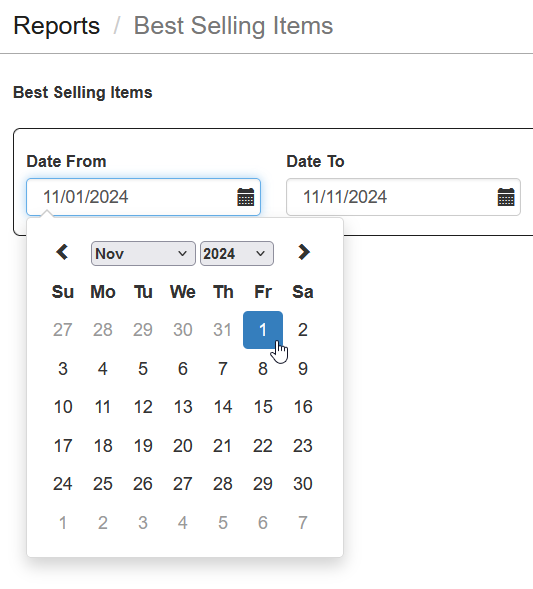This screenshot has width=533, height=589.
Task: Open the Date From calendar icon
Action: (246, 197)
